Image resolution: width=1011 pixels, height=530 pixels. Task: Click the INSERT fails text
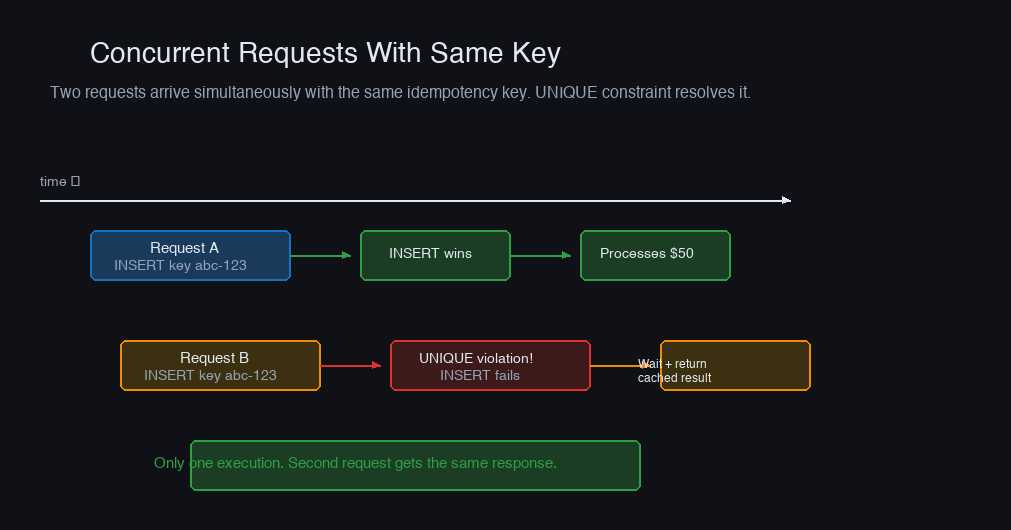(480, 375)
